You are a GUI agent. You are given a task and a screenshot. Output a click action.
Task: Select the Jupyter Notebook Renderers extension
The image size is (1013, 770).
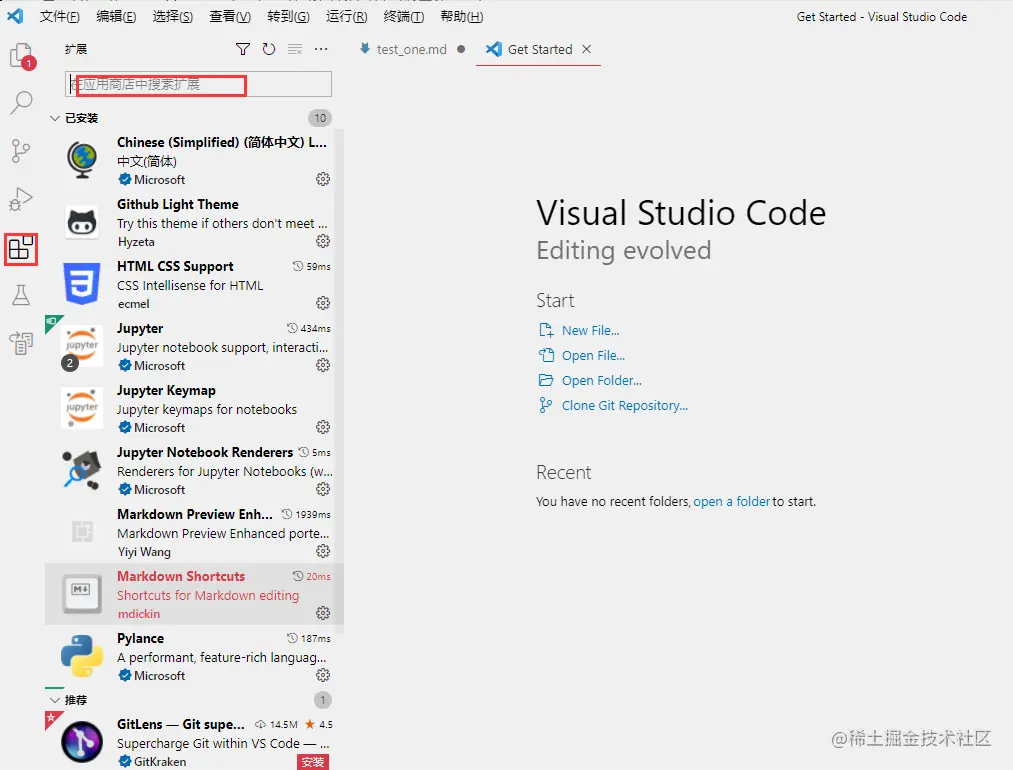(x=194, y=470)
